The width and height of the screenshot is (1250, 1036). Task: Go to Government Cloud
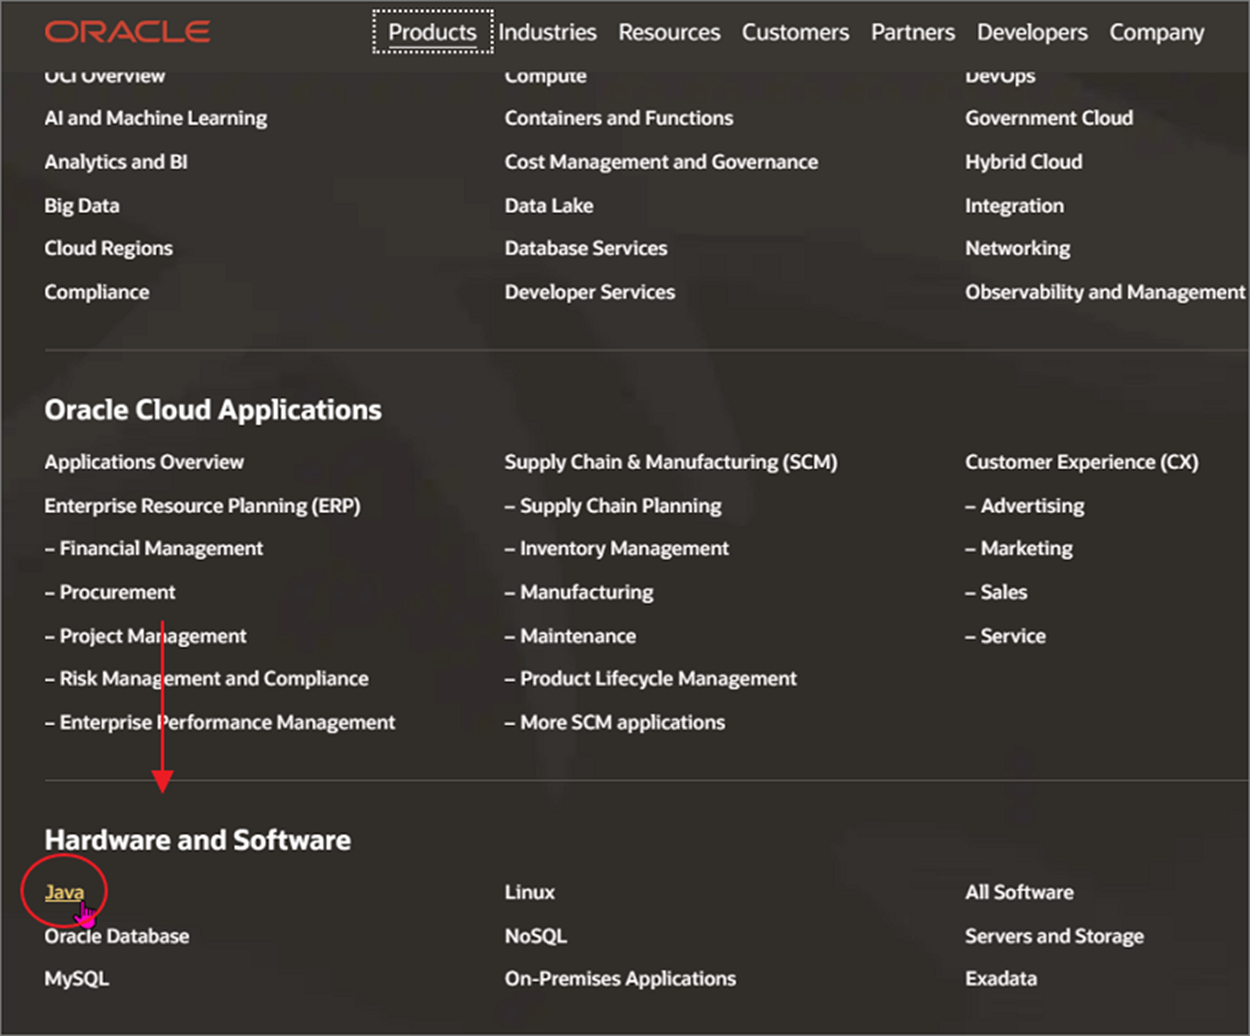coord(1049,118)
